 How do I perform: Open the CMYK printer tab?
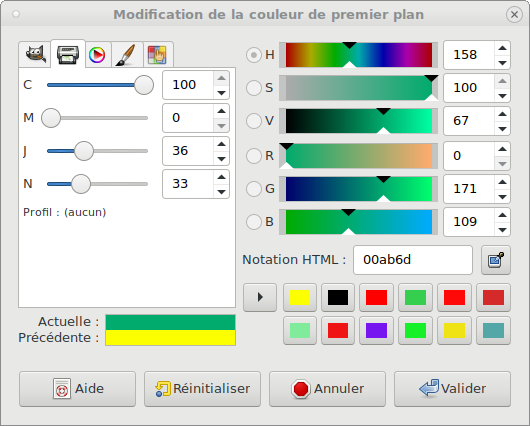point(68,54)
